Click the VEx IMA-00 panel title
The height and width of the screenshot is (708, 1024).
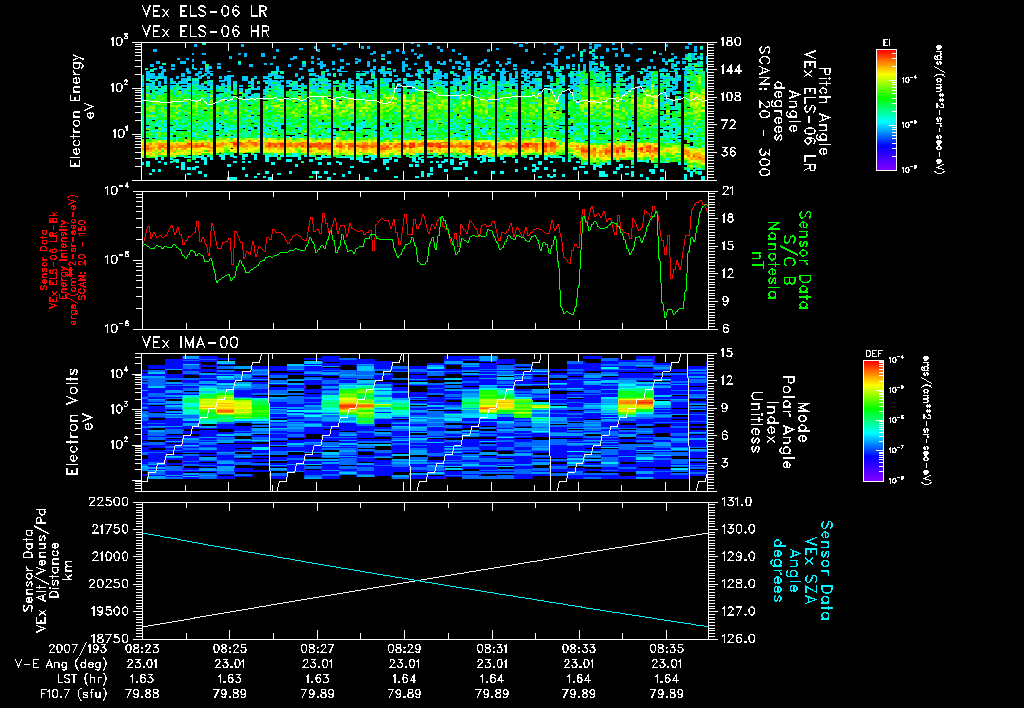[190, 342]
